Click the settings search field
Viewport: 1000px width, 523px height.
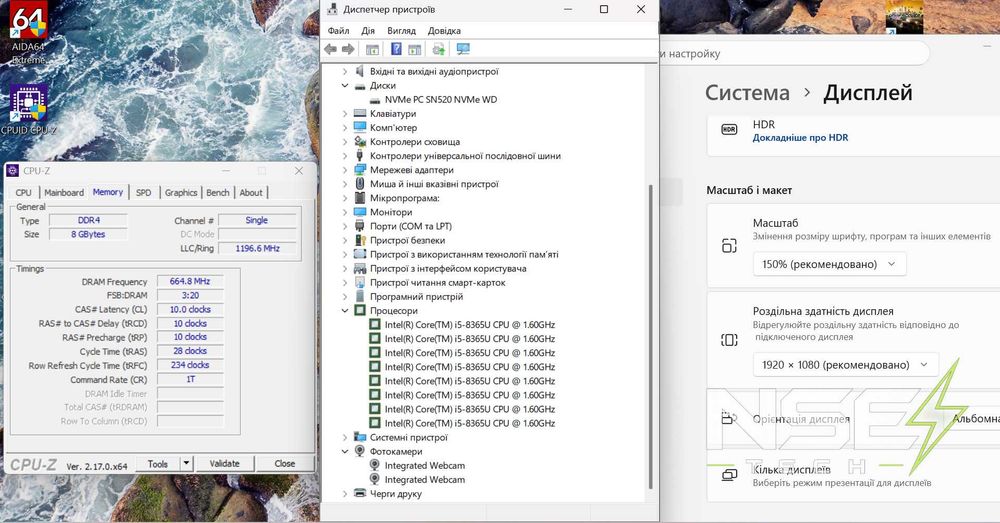[x=792, y=54]
